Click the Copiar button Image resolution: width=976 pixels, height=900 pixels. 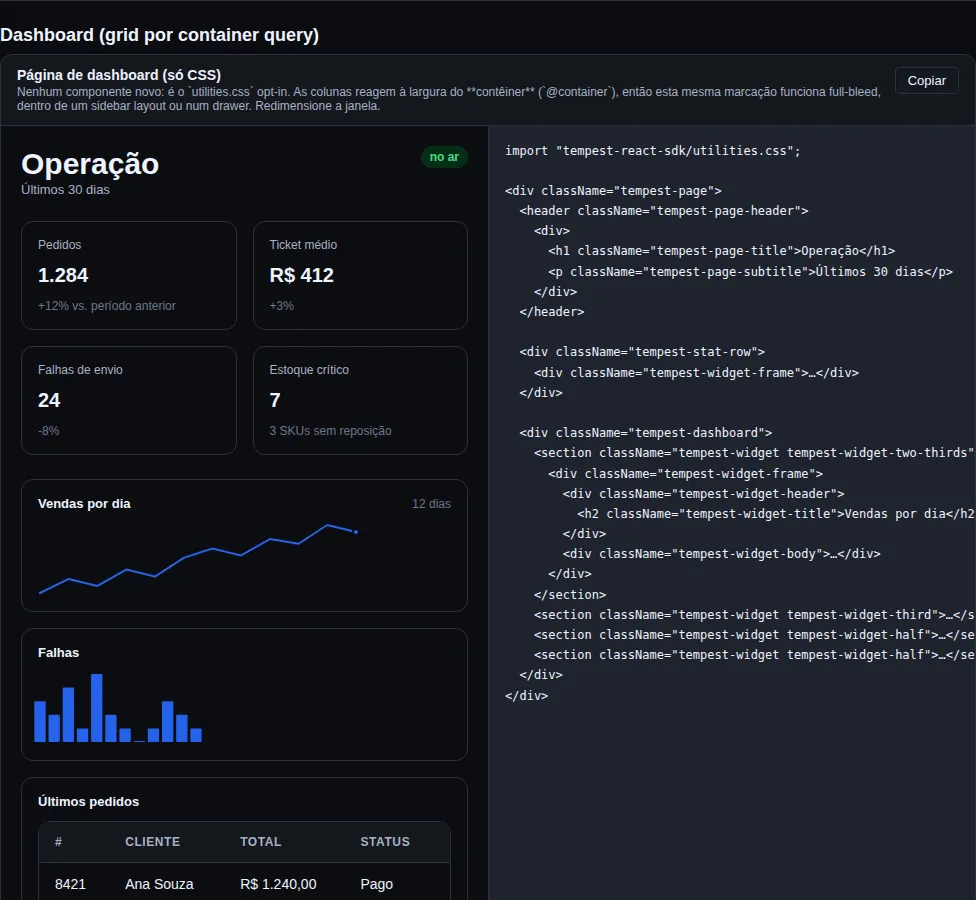[926, 80]
